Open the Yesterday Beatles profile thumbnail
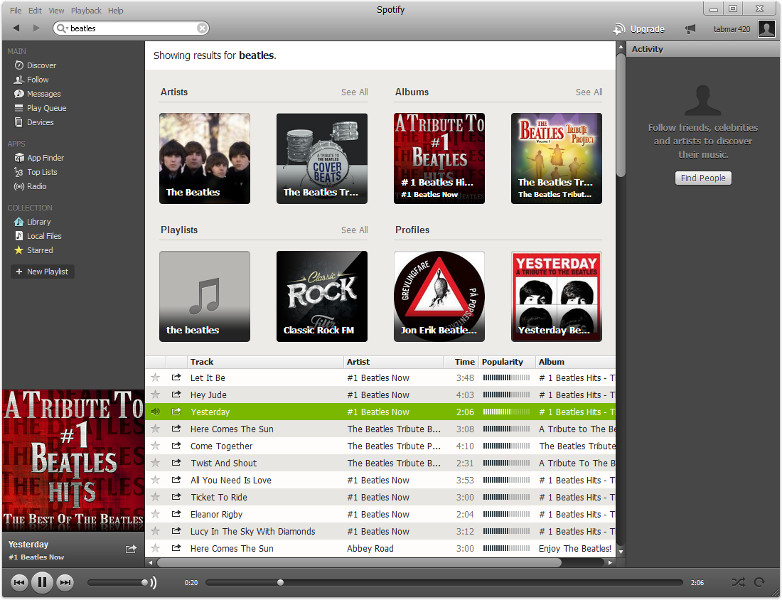Image resolution: width=782 pixels, height=600 pixels. [556, 296]
